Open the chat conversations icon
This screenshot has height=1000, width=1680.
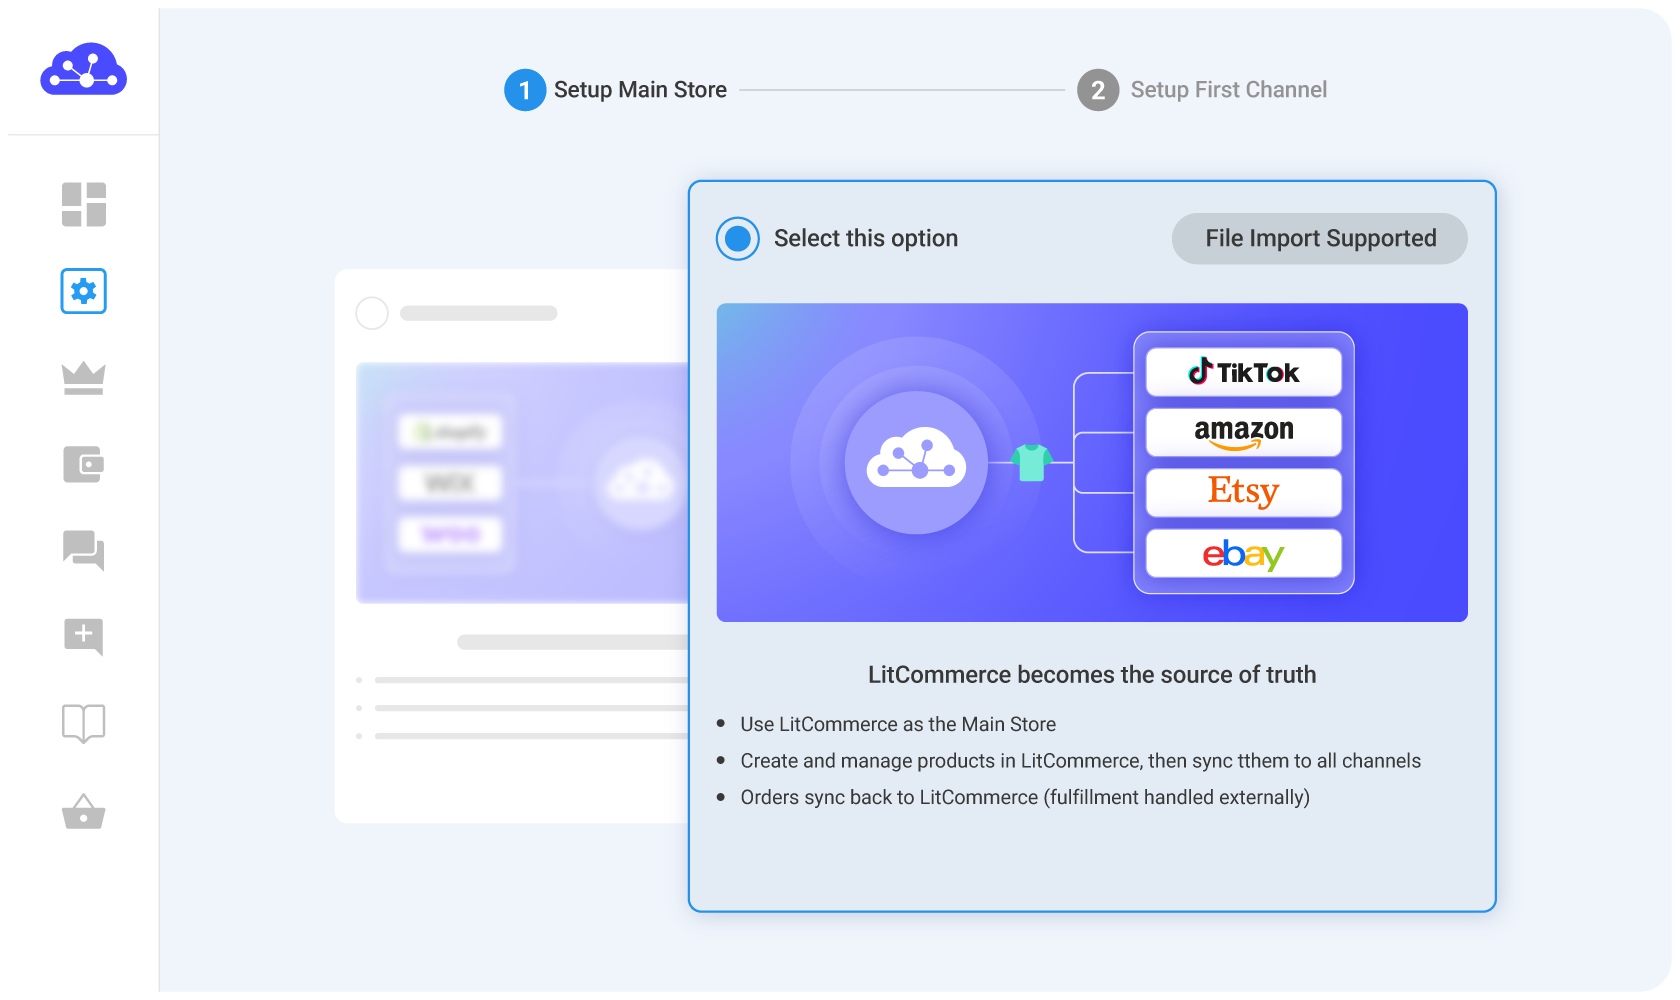coord(83,550)
